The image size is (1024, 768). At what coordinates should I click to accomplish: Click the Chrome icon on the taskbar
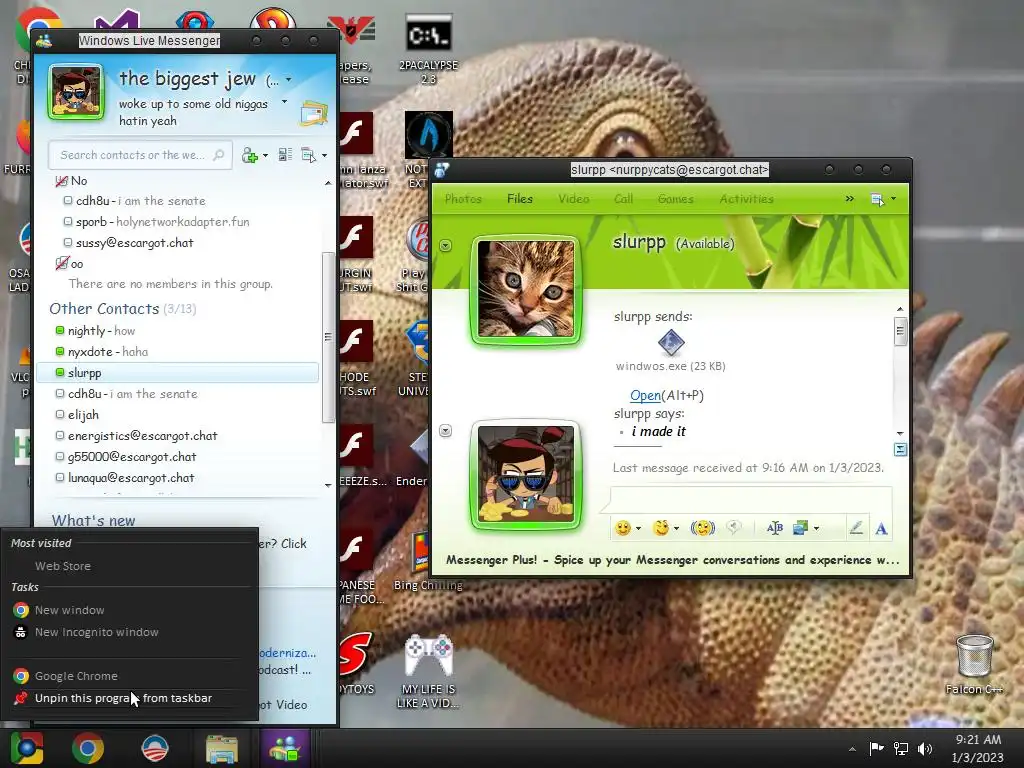coord(88,748)
